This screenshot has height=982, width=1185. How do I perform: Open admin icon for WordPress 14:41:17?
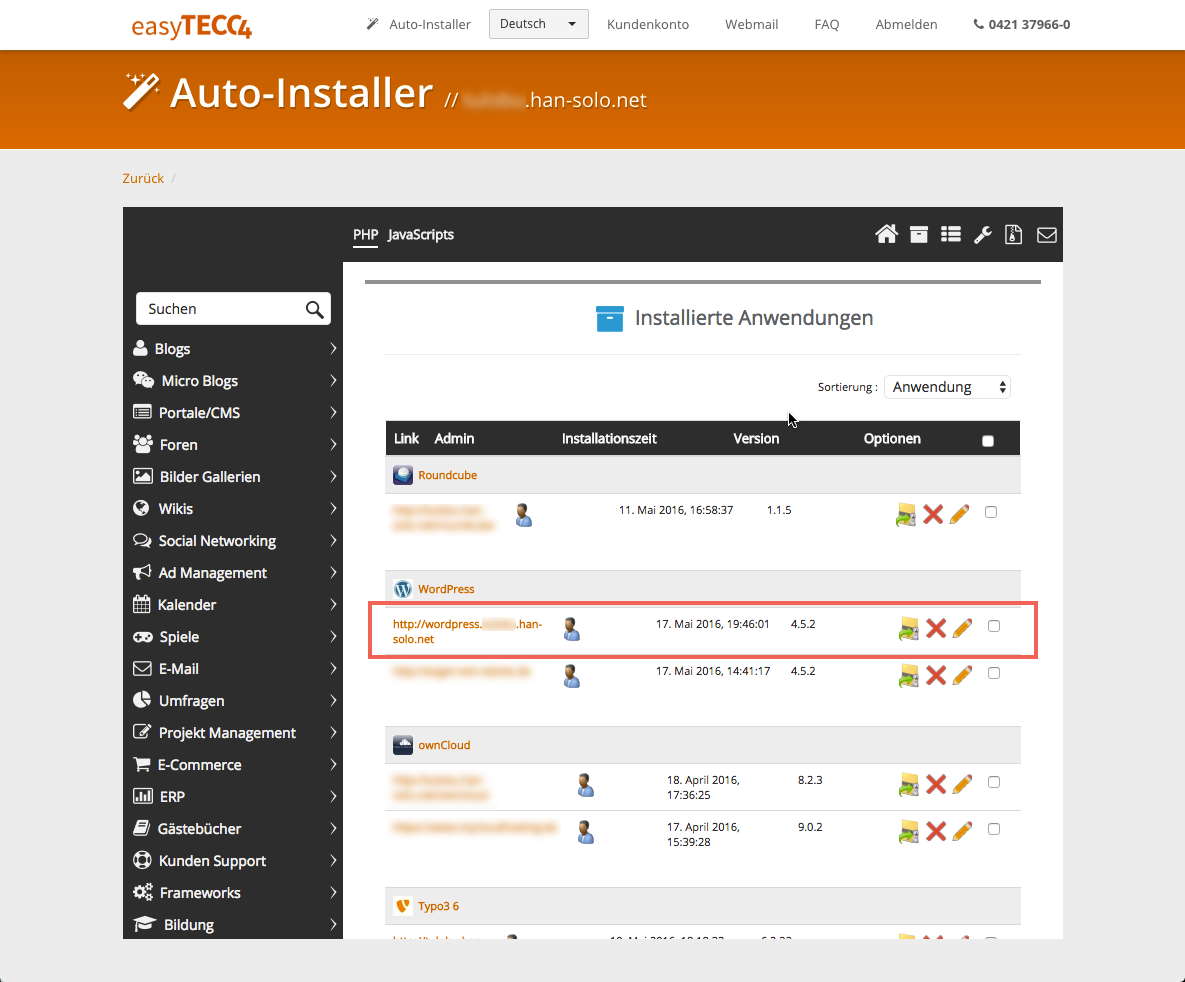click(x=571, y=676)
